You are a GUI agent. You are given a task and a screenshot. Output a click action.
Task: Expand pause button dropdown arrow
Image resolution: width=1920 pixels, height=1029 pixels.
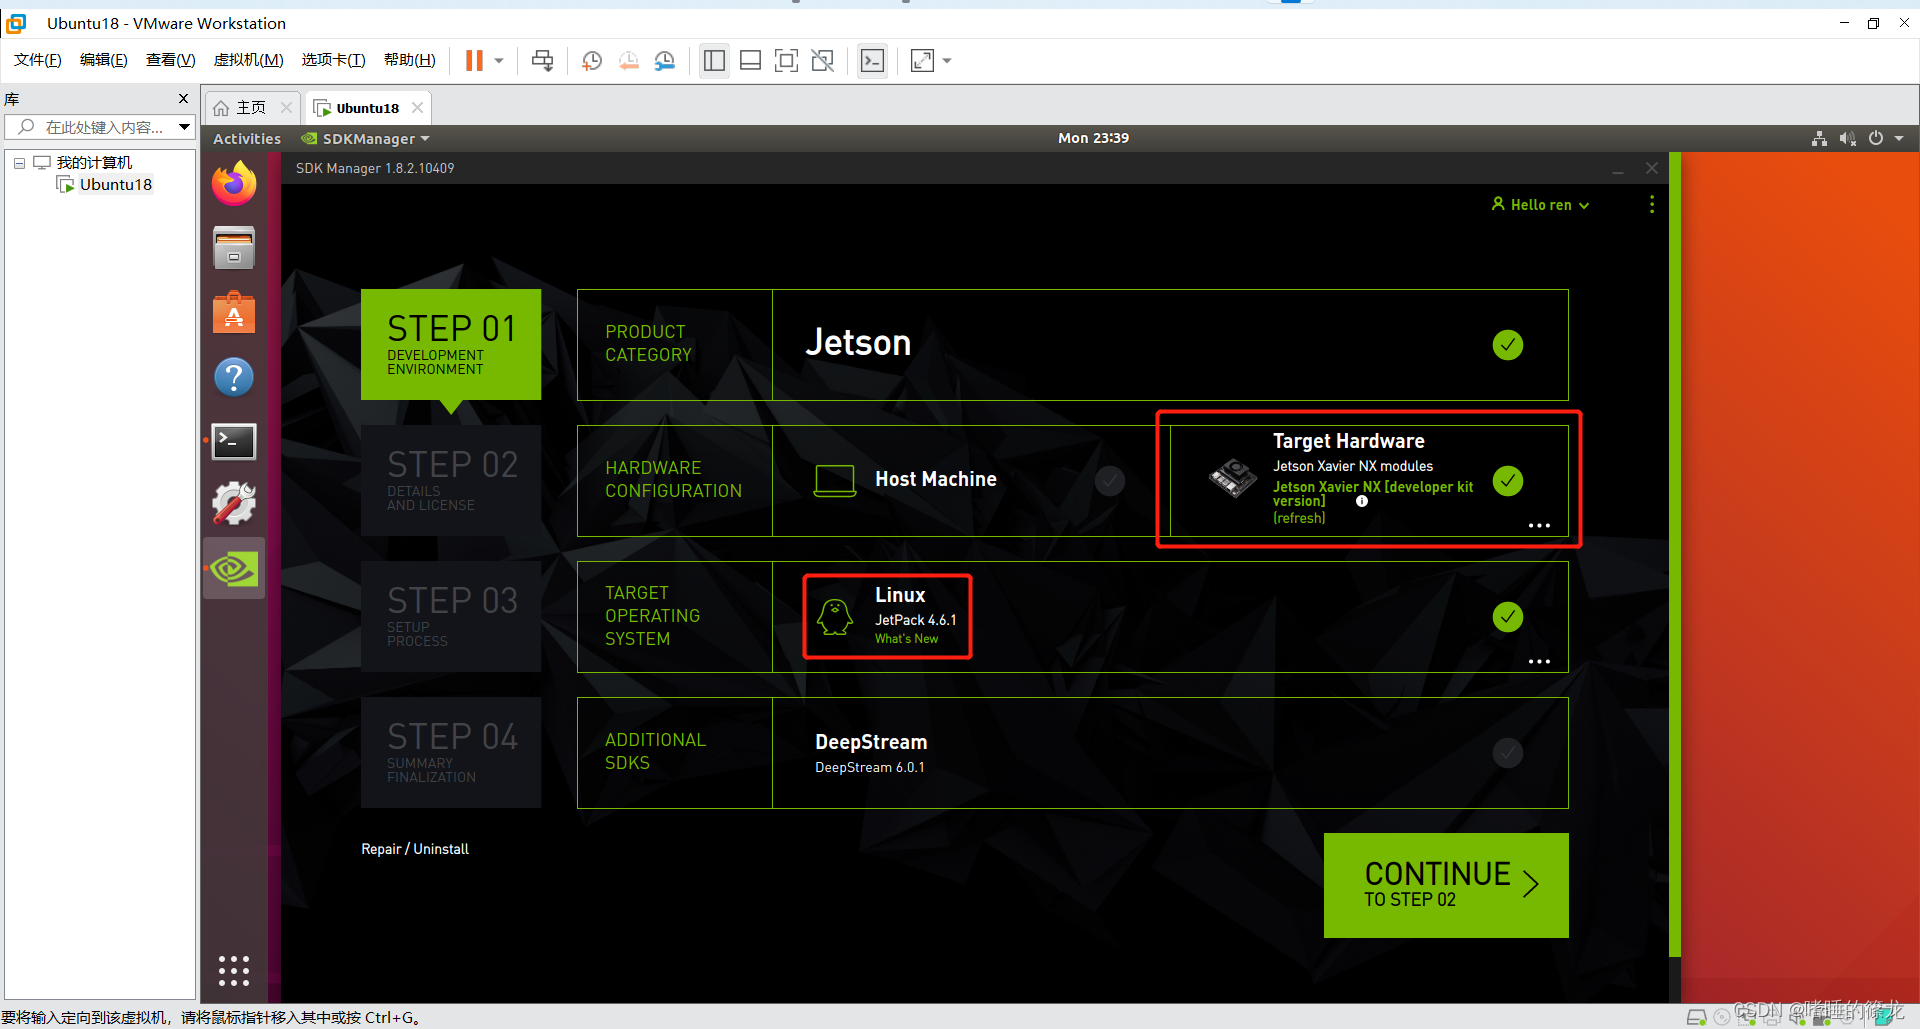[499, 61]
